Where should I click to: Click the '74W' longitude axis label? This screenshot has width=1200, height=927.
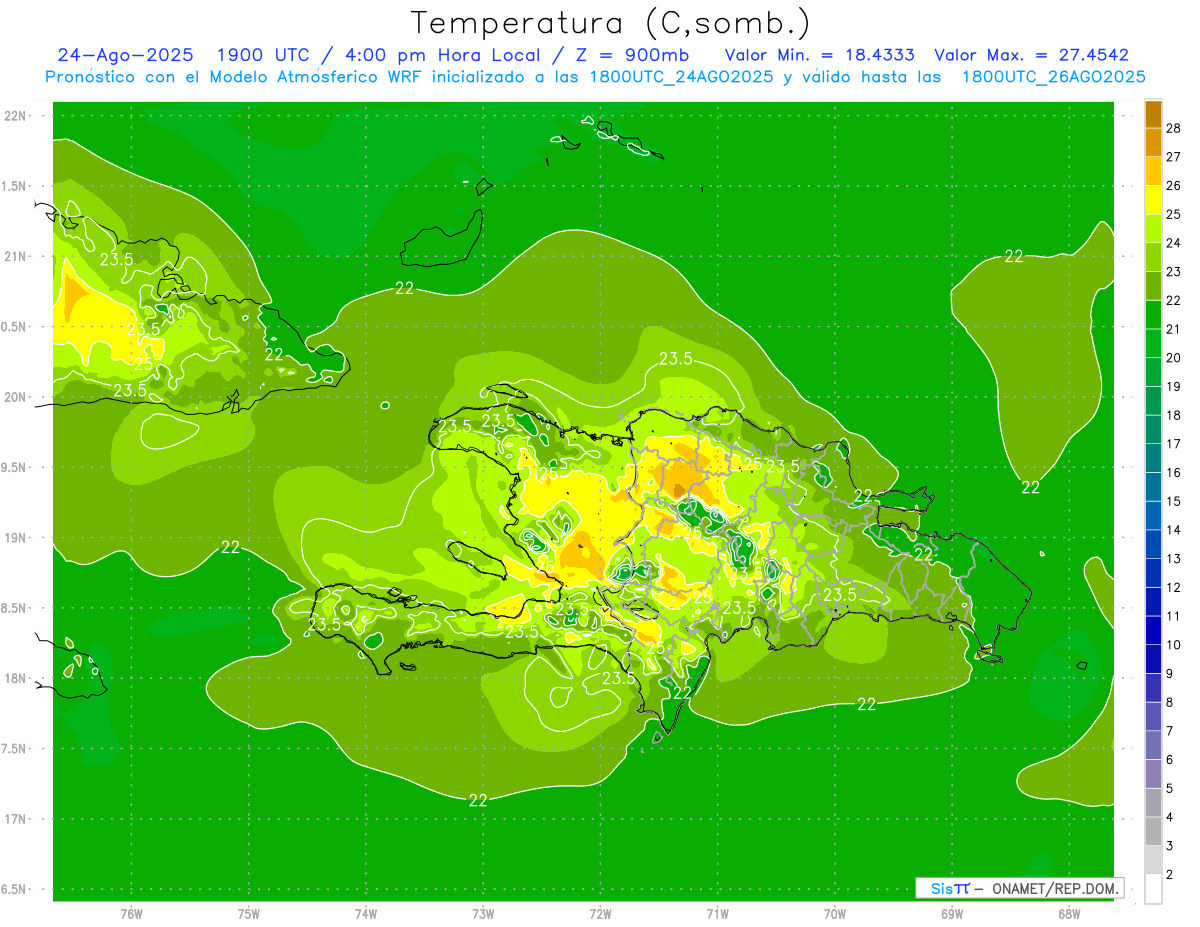coord(366,914)
